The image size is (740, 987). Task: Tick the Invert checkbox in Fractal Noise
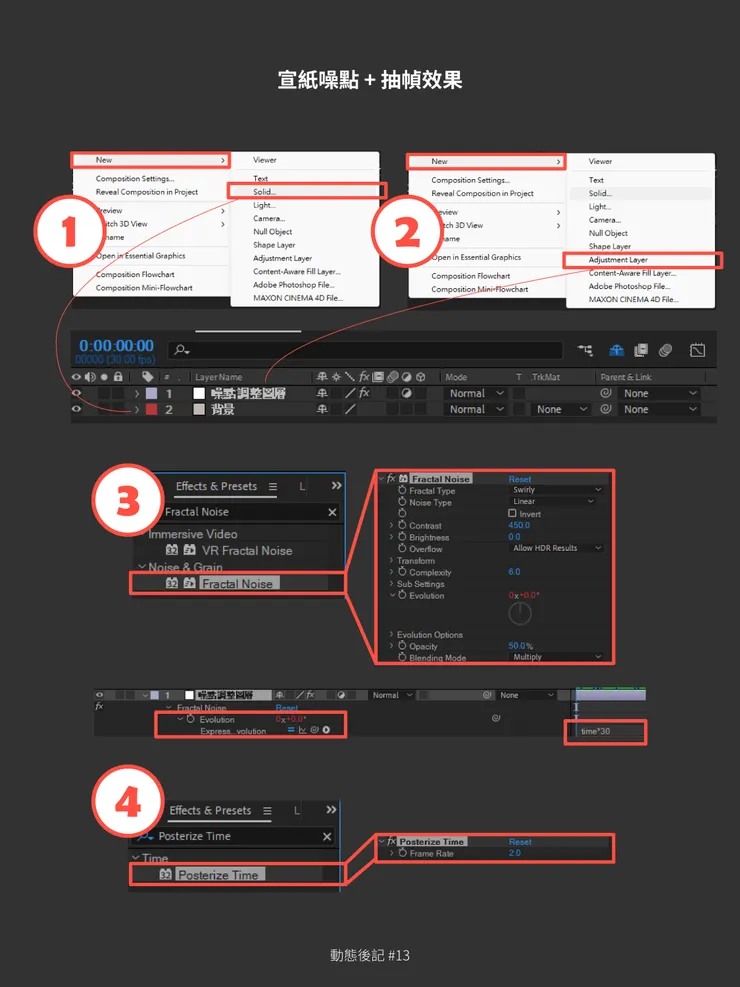512,514
